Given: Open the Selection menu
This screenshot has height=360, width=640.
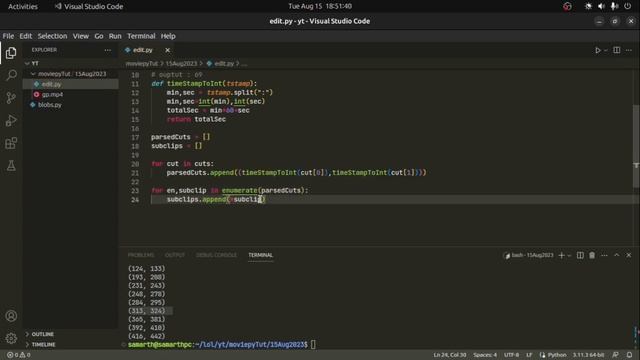Looking at the screenshot, I should click(52, 36).
